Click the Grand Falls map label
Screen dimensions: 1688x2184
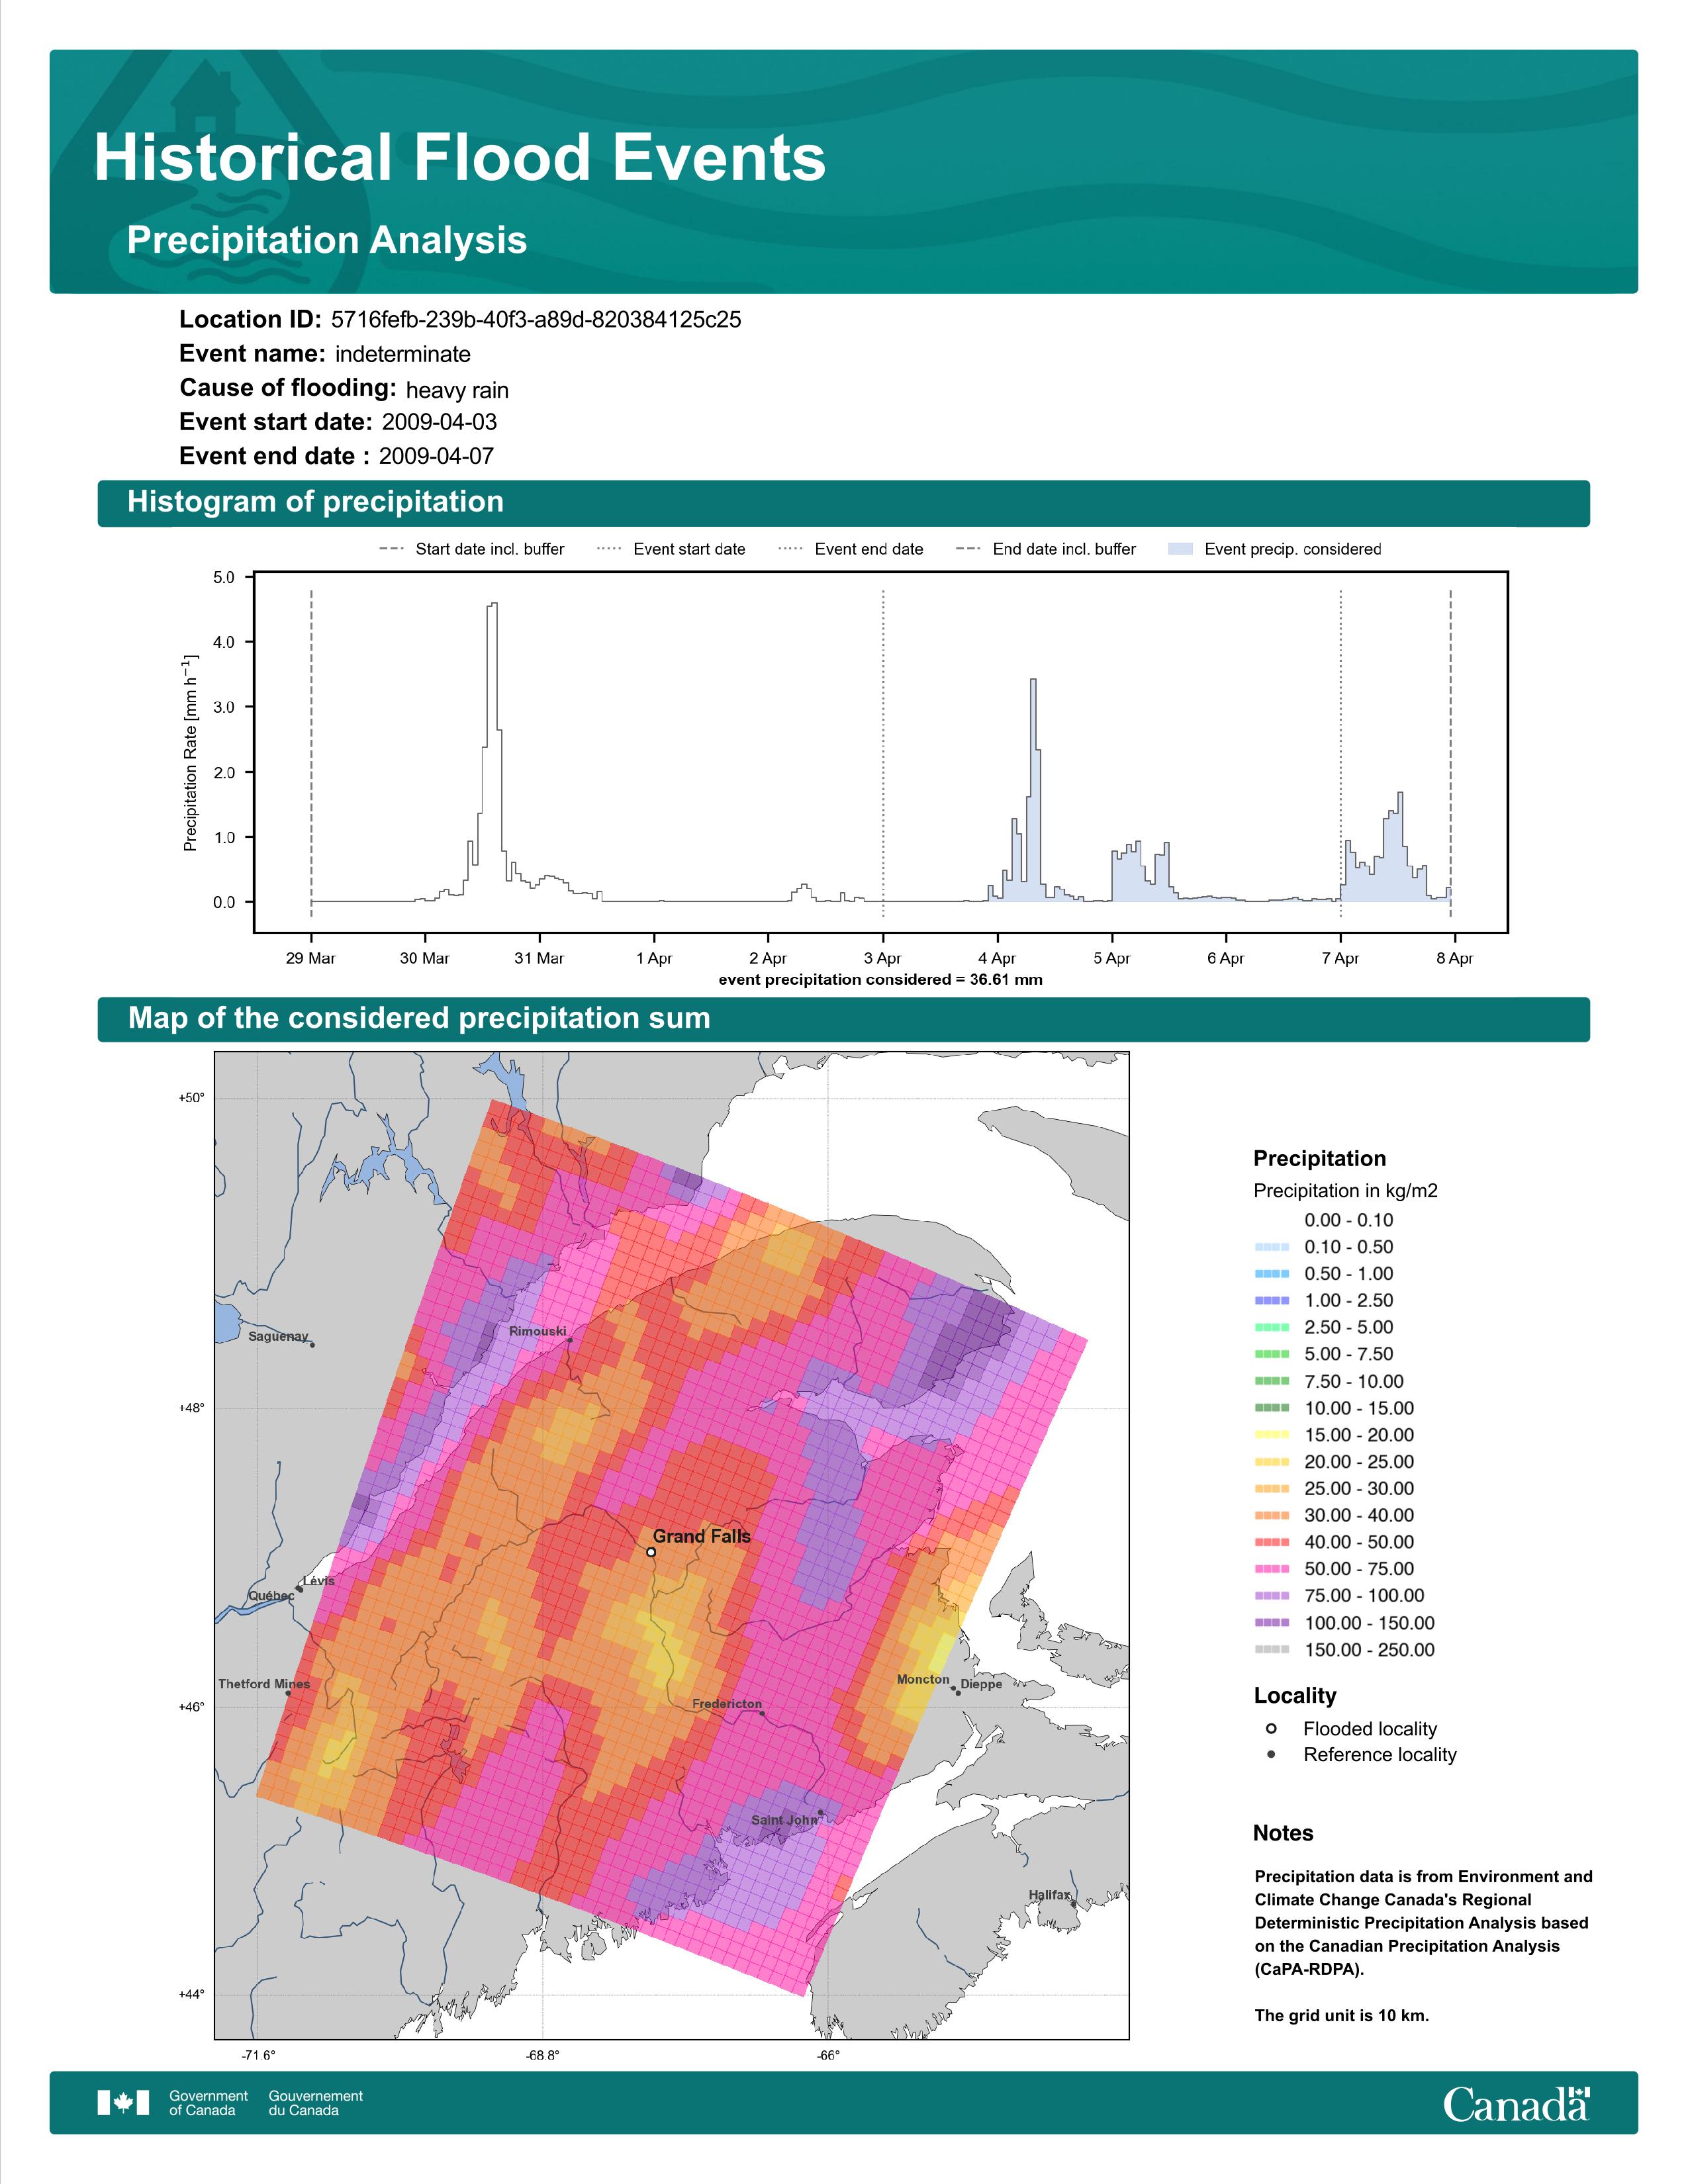pos(702,1536)
